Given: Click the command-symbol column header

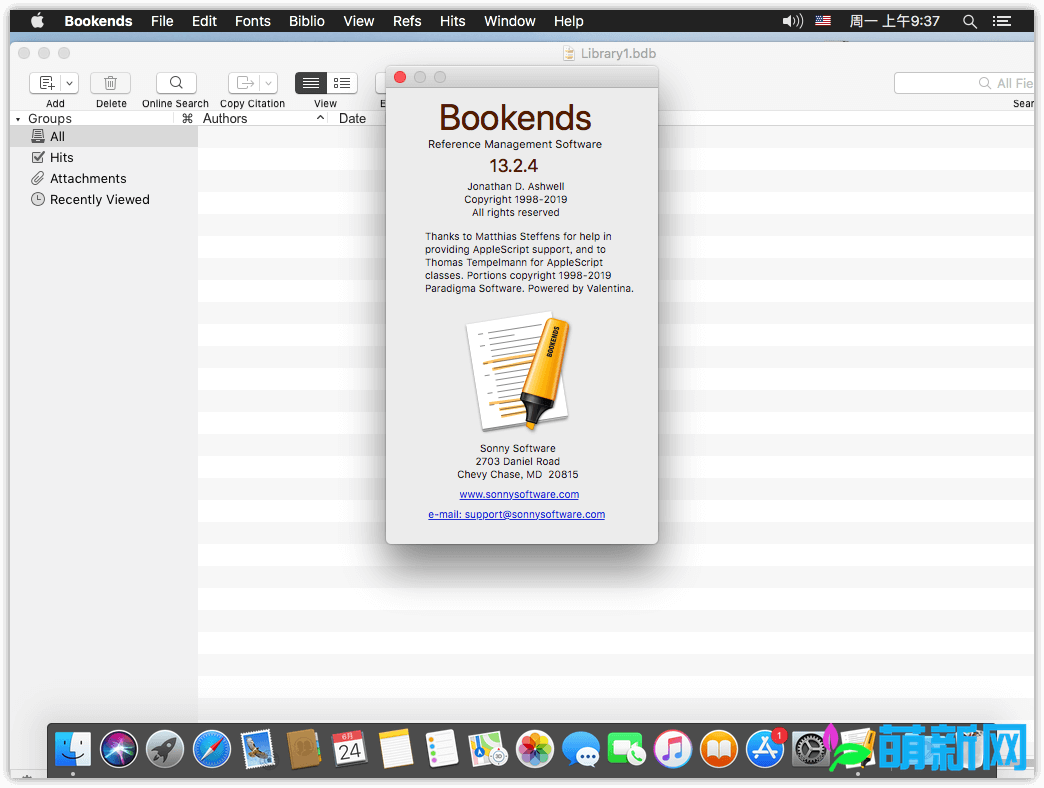Looking at the screenshot, I should click(x=187, y=118).
